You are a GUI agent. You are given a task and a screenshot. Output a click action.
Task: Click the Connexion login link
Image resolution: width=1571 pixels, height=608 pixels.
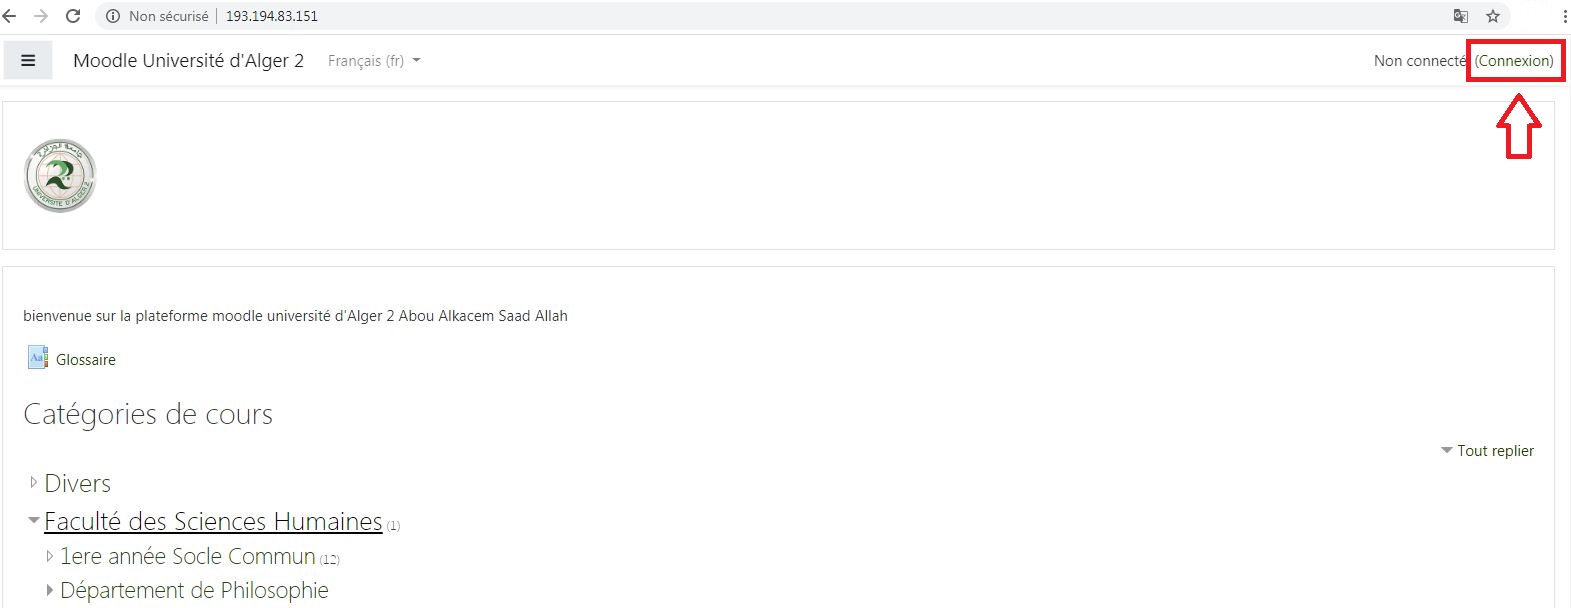1514,61
